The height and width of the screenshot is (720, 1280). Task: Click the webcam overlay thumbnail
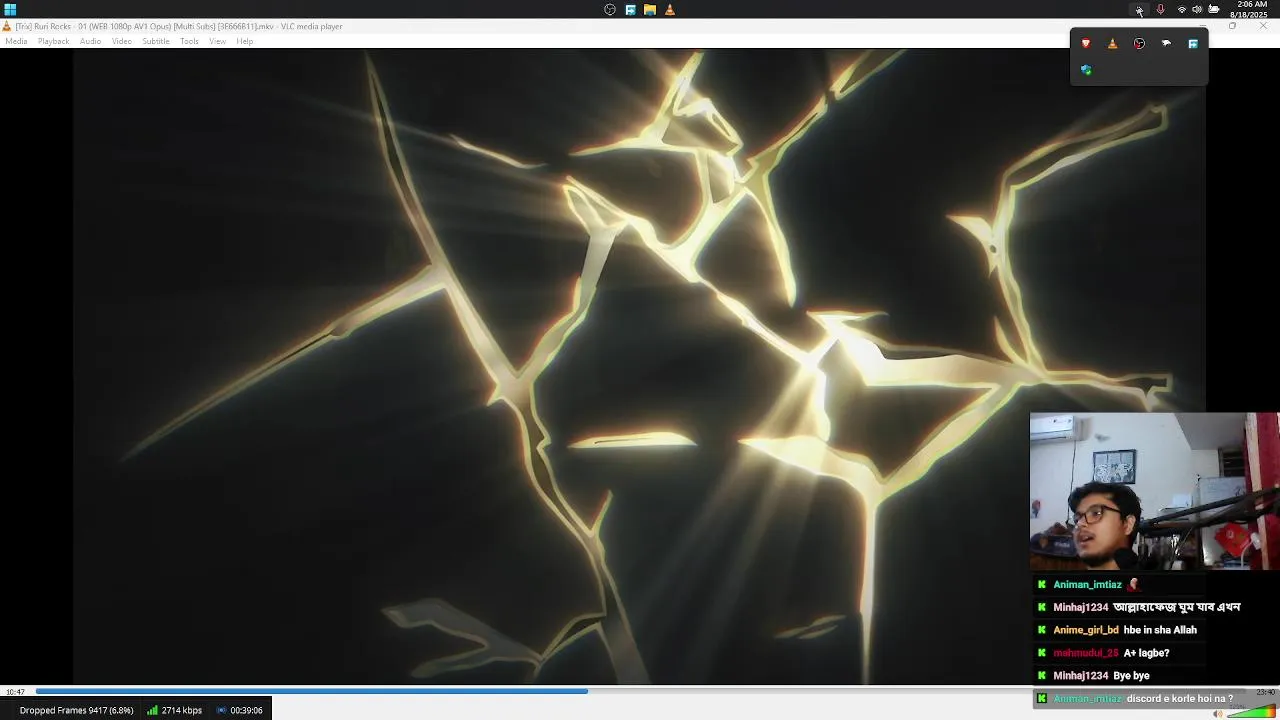point(1155,491)
